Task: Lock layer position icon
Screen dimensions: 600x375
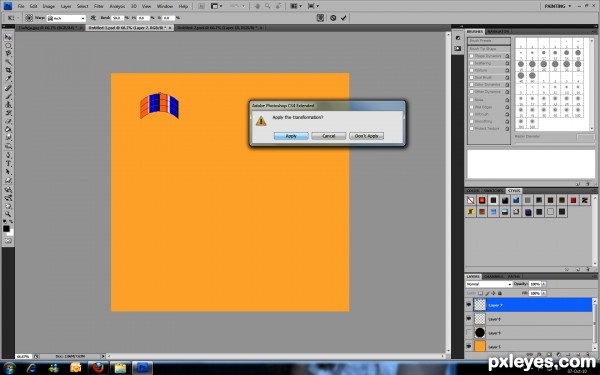Action: [x=493, y=293]
